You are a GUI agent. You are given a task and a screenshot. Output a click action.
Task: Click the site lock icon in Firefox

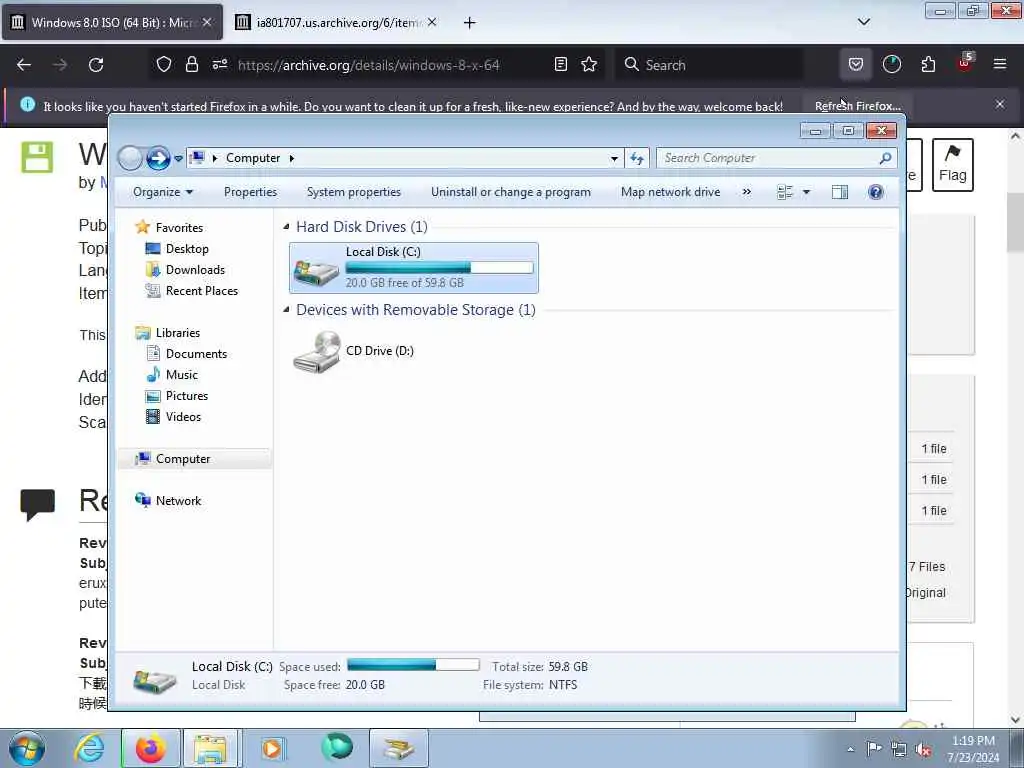(x=191, y=64)
